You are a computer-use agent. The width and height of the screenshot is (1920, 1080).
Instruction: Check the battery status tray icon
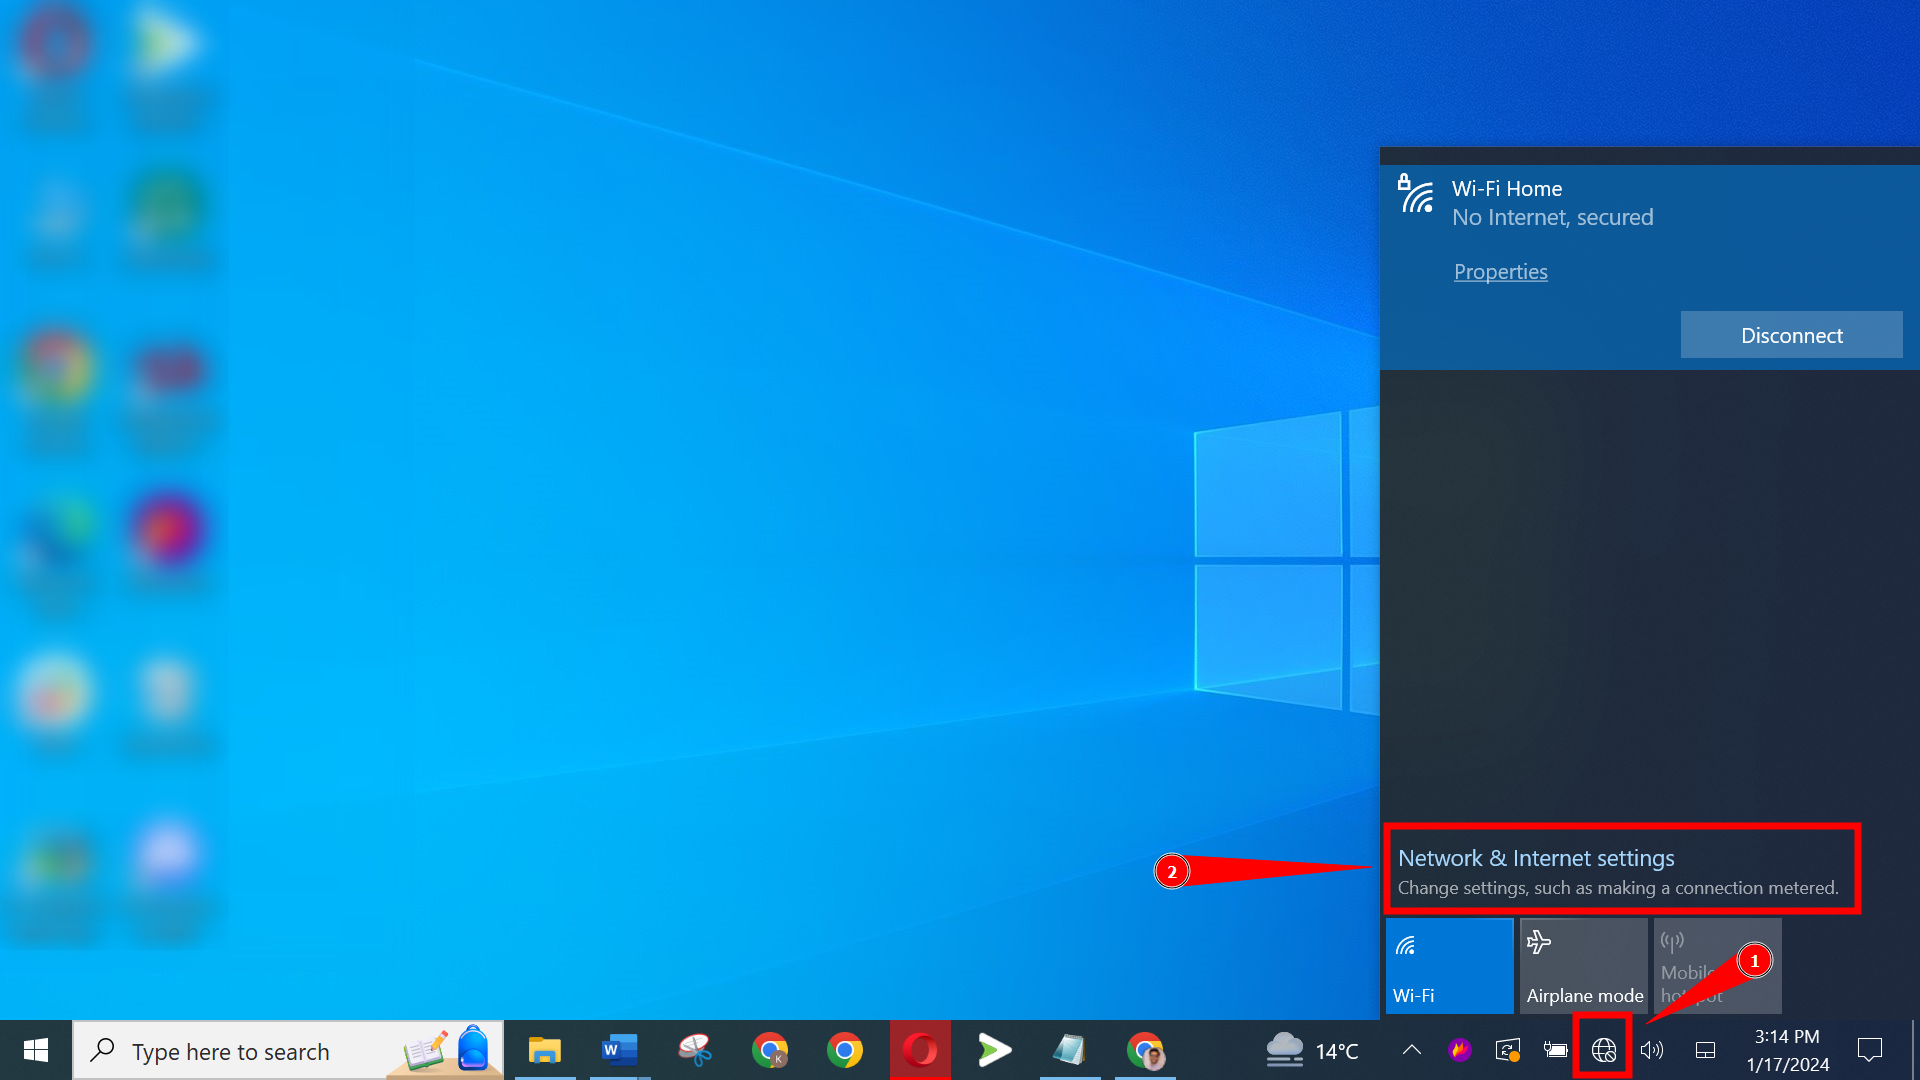point(1556,1050)
